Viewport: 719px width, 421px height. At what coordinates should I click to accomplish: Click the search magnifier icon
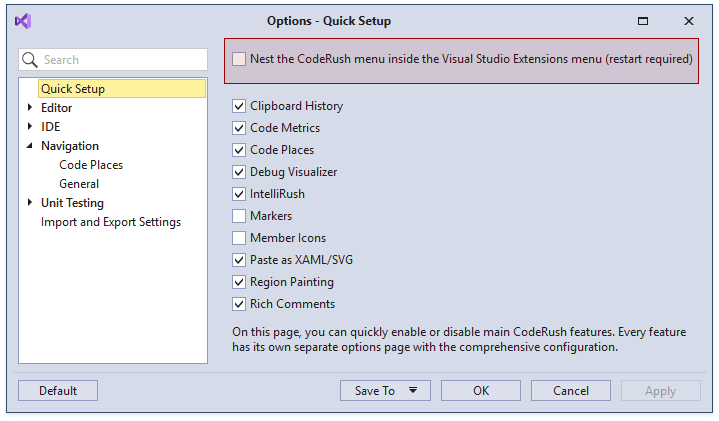click(x=30, y=60)
